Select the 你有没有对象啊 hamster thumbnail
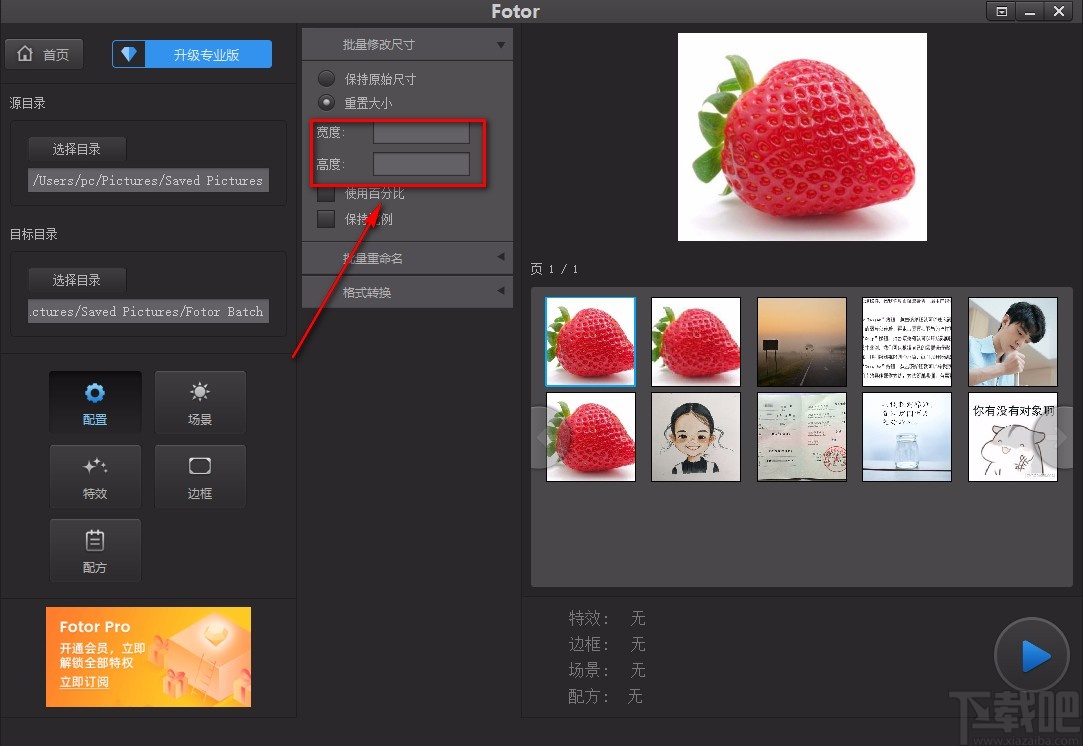 click(1013, 437)
